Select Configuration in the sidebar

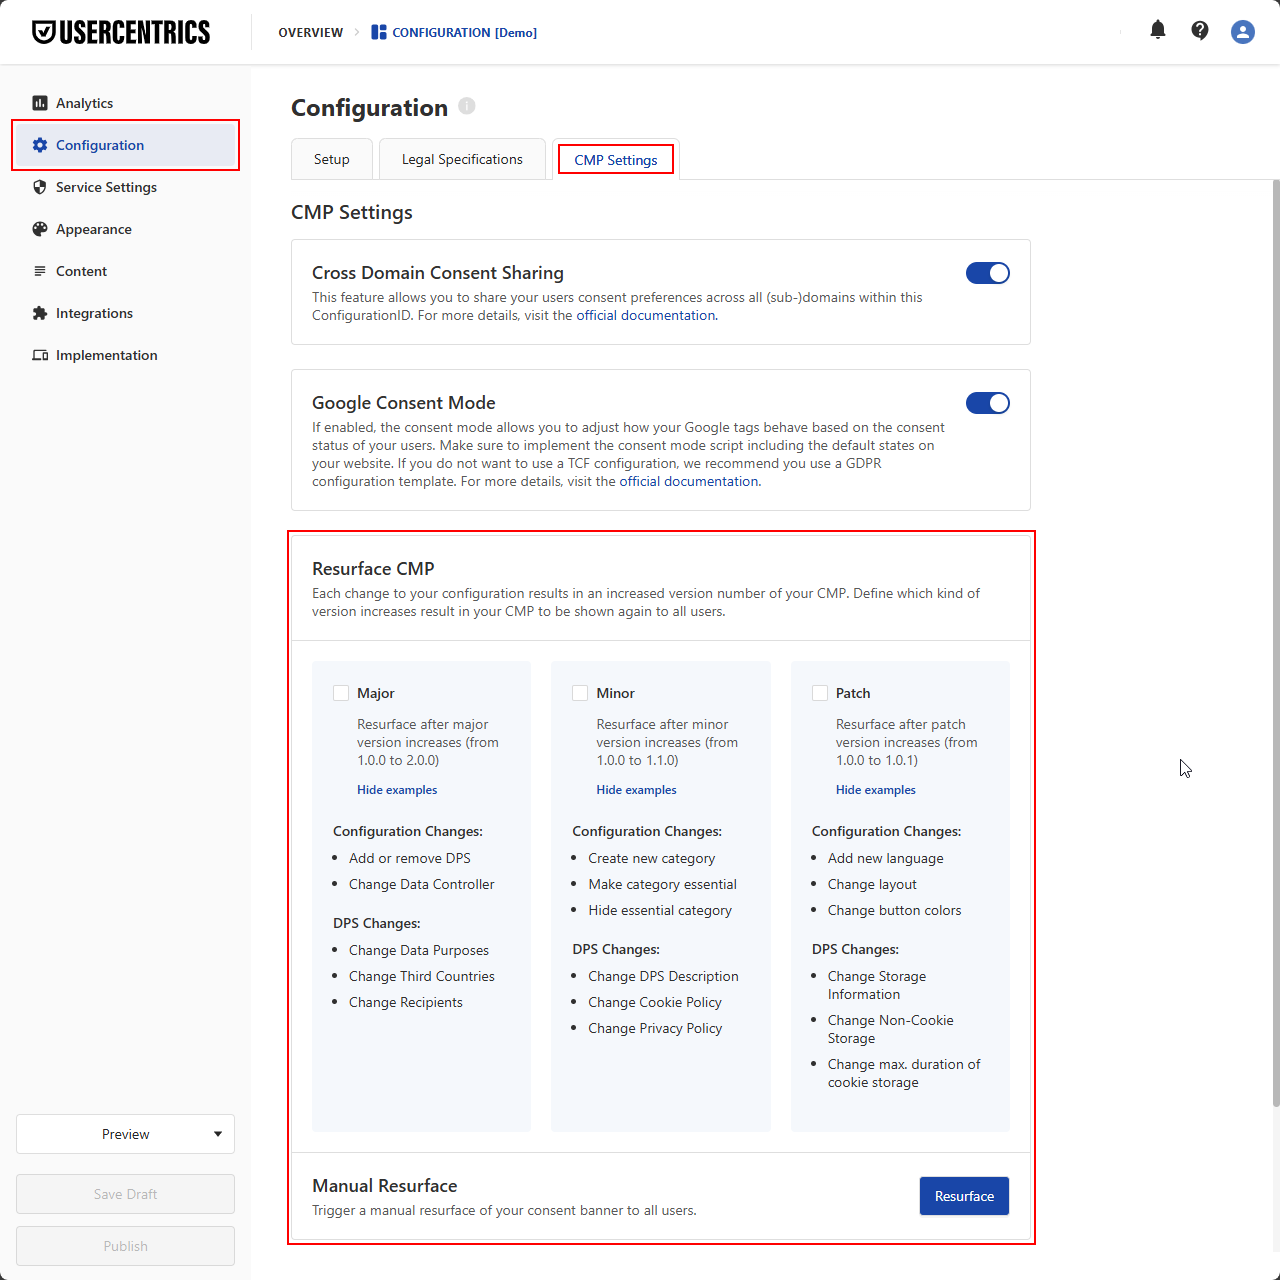click(x=126, y=145)
